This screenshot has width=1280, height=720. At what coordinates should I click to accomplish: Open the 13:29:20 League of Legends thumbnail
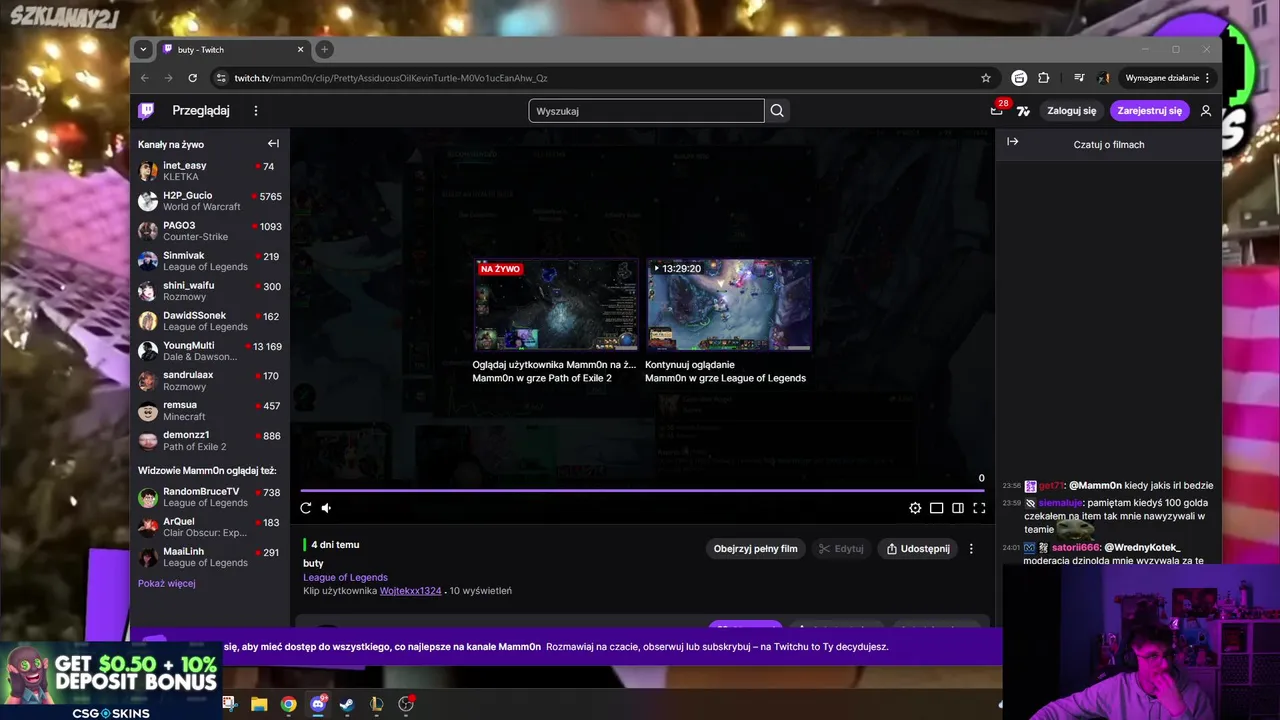click(729, 305)
